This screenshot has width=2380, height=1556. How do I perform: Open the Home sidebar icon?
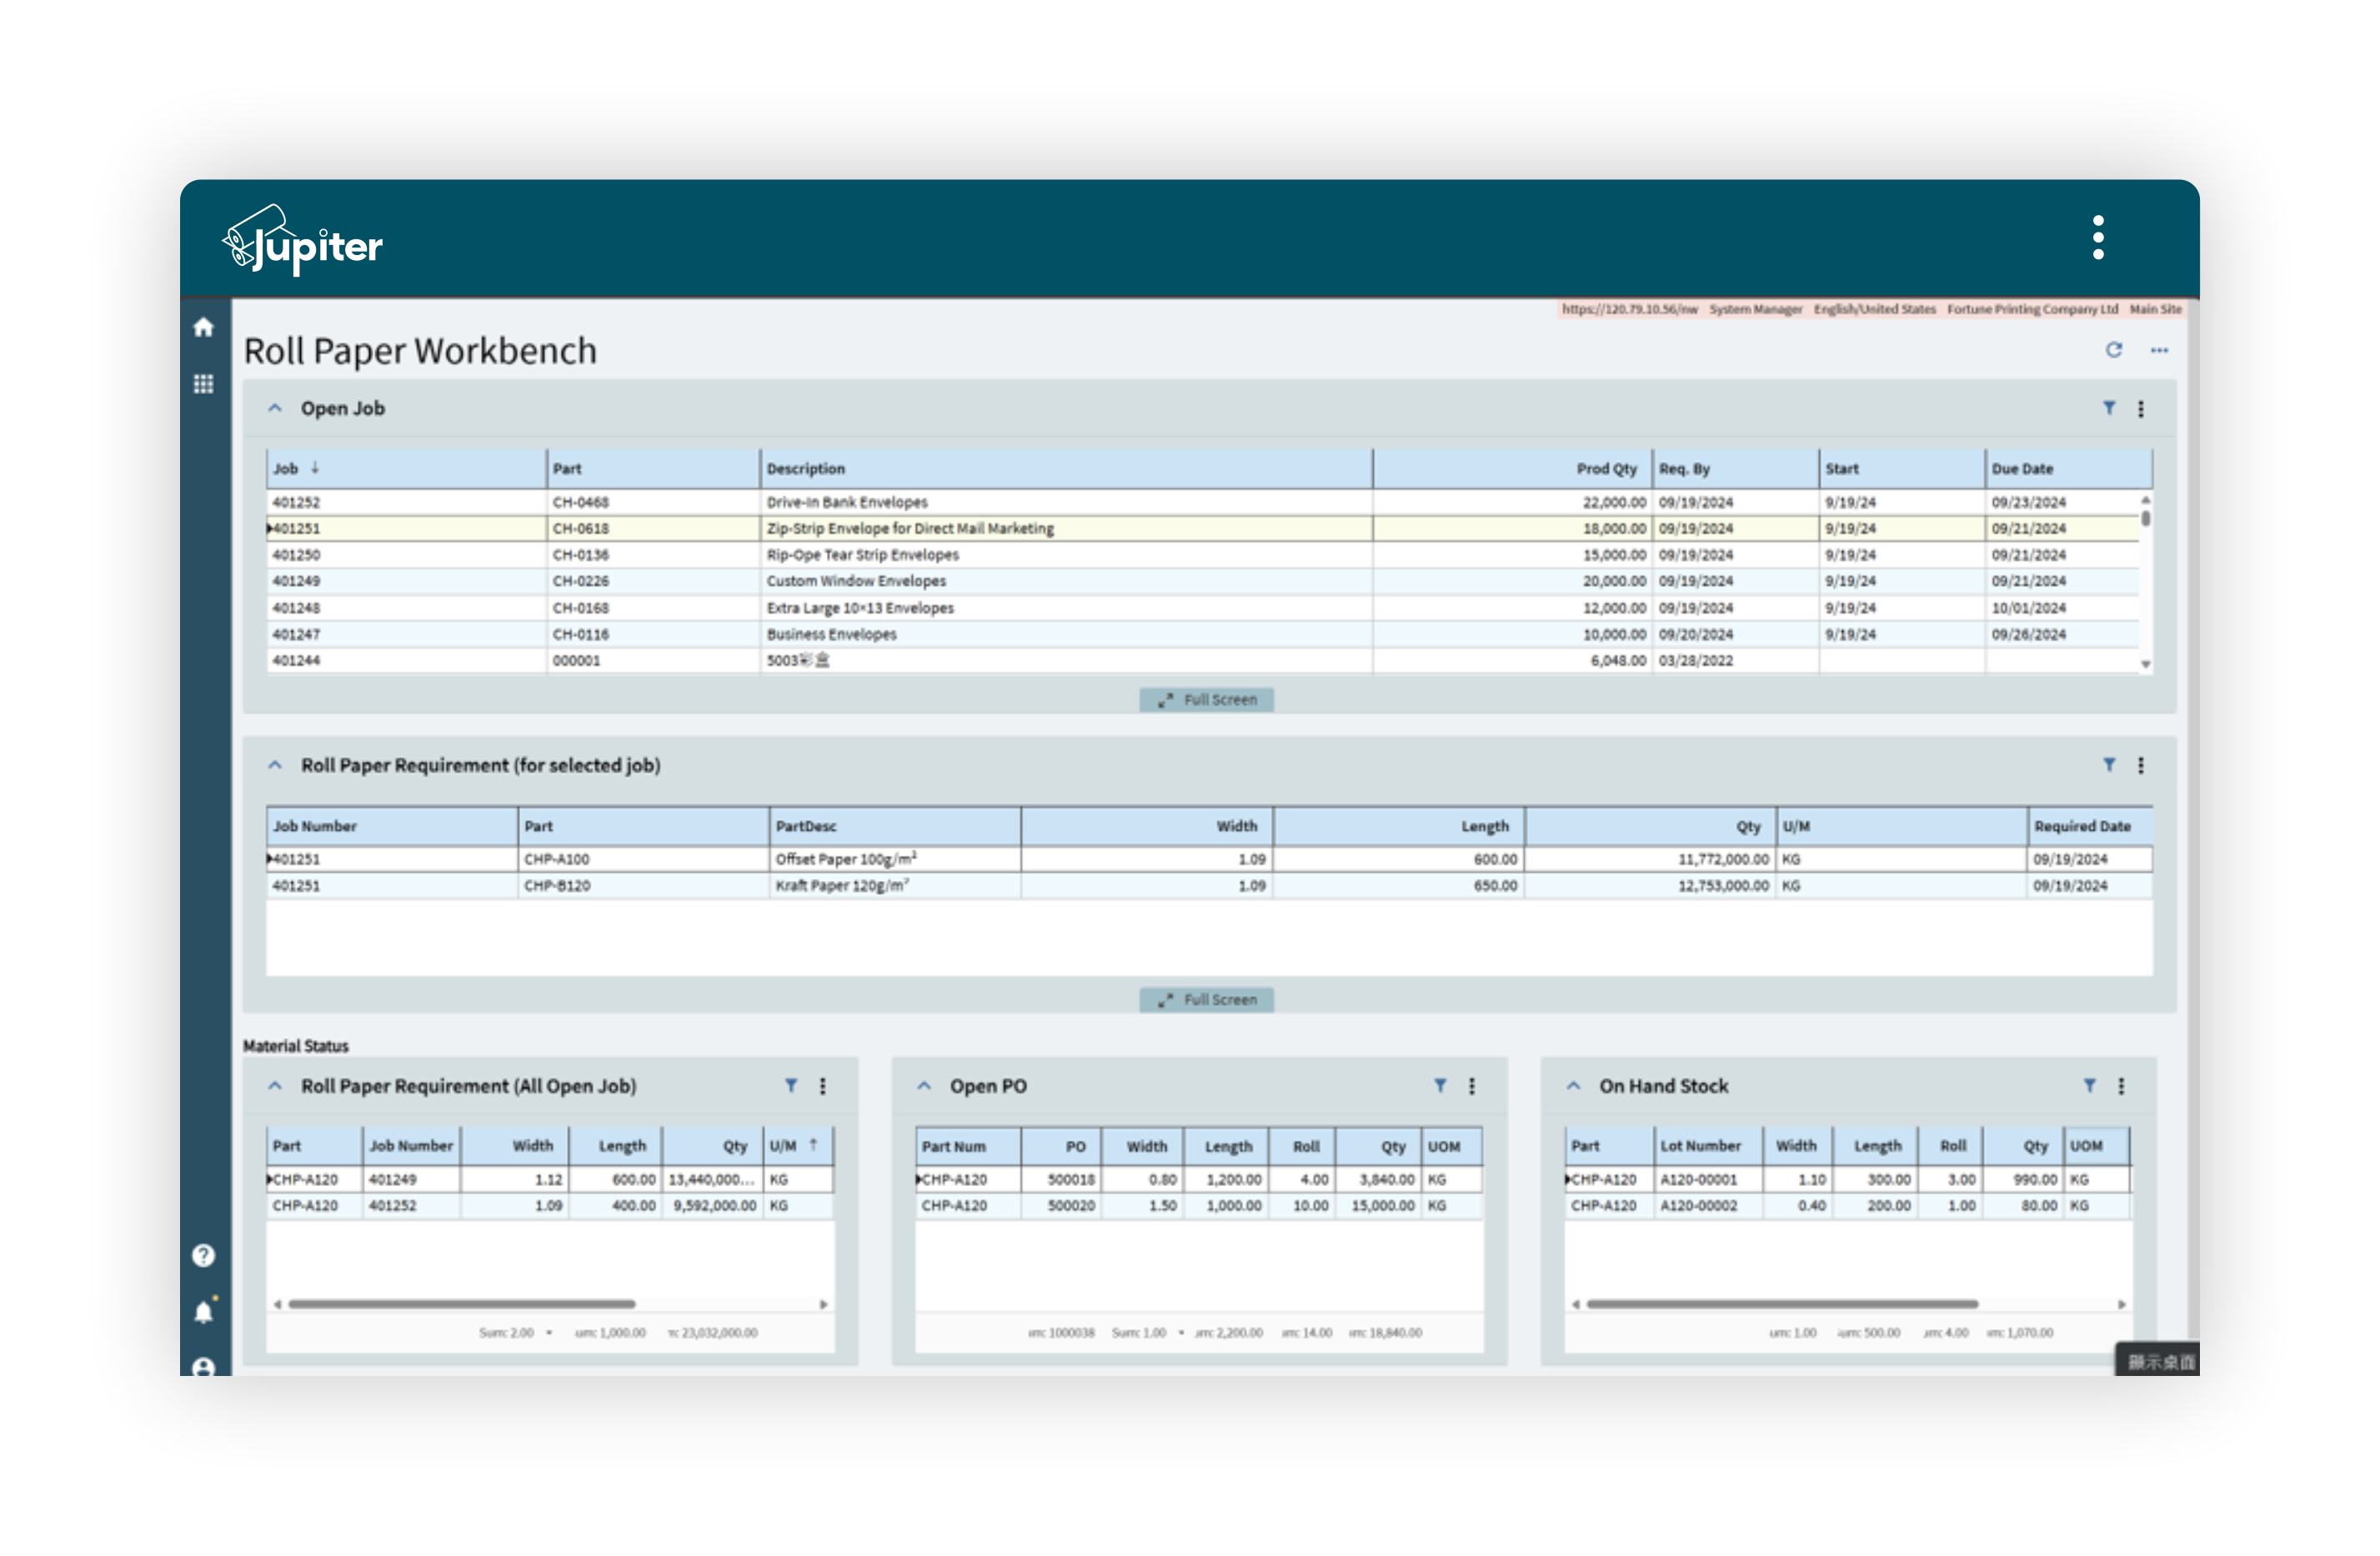pos(203,328)
